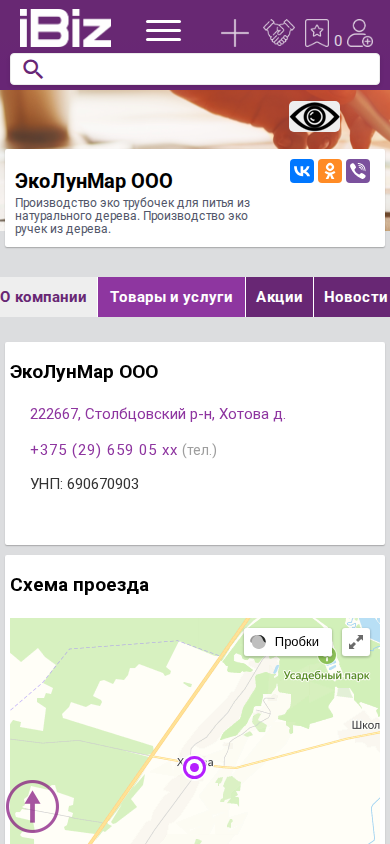Click the add user account icon

pos(359,33)
